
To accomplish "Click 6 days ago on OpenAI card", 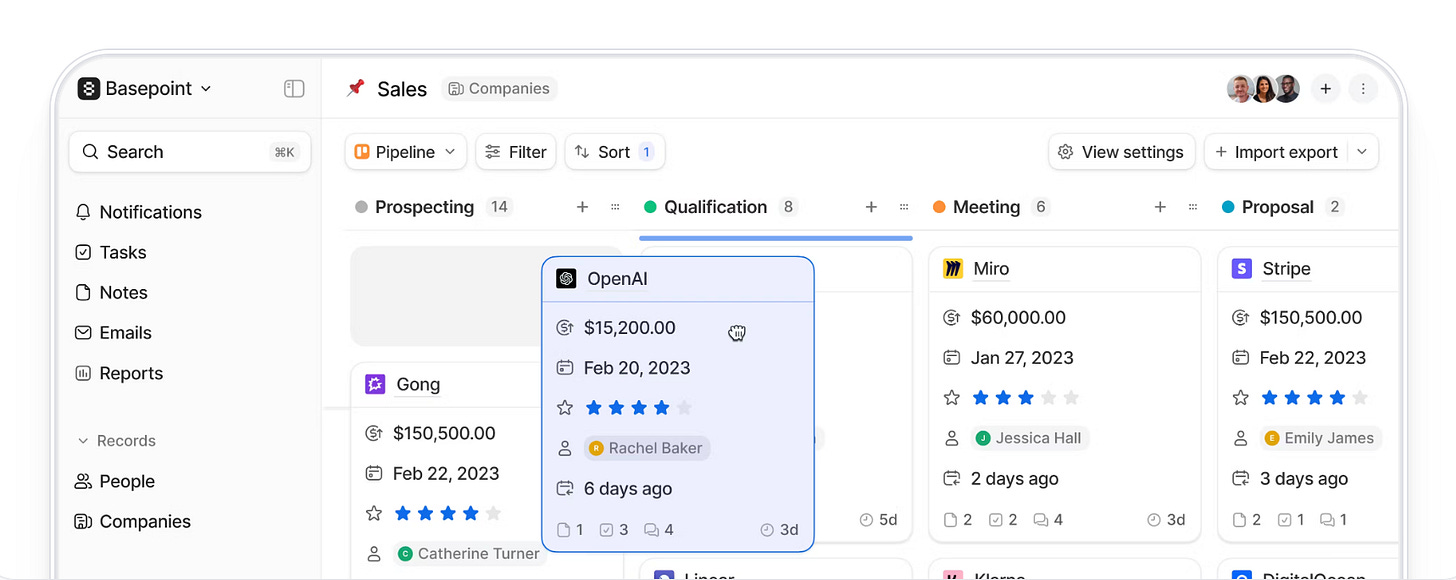I will point(628,489).
